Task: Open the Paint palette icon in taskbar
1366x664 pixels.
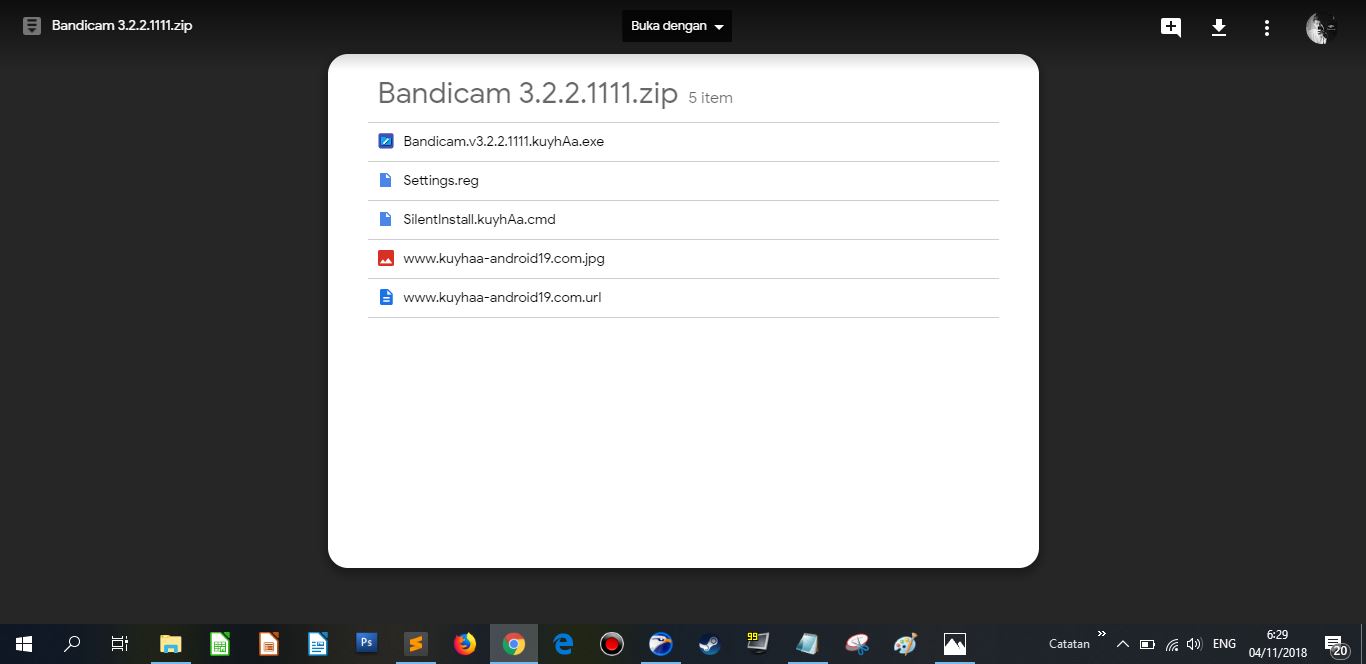Action: pos(906,644)
